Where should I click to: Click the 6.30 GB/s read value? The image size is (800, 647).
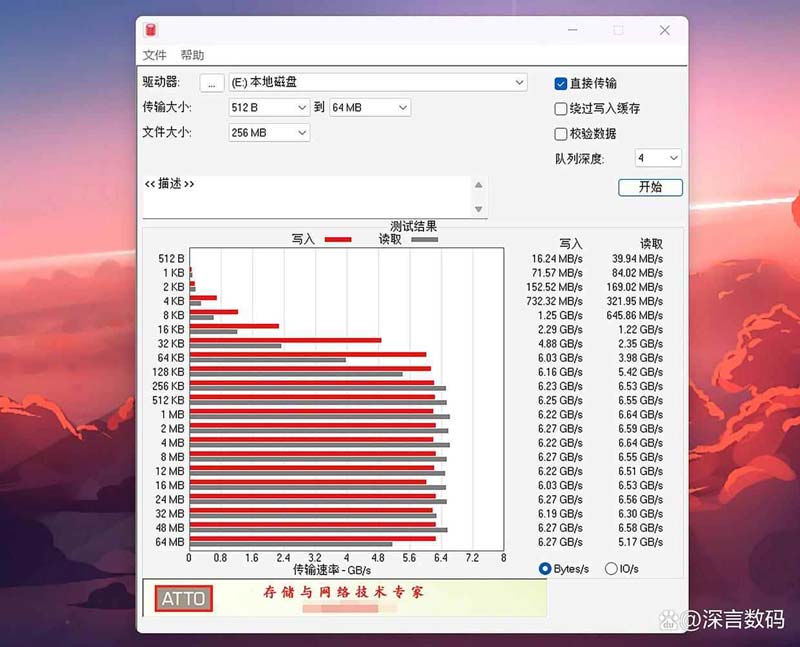click(x=640, y=514)
